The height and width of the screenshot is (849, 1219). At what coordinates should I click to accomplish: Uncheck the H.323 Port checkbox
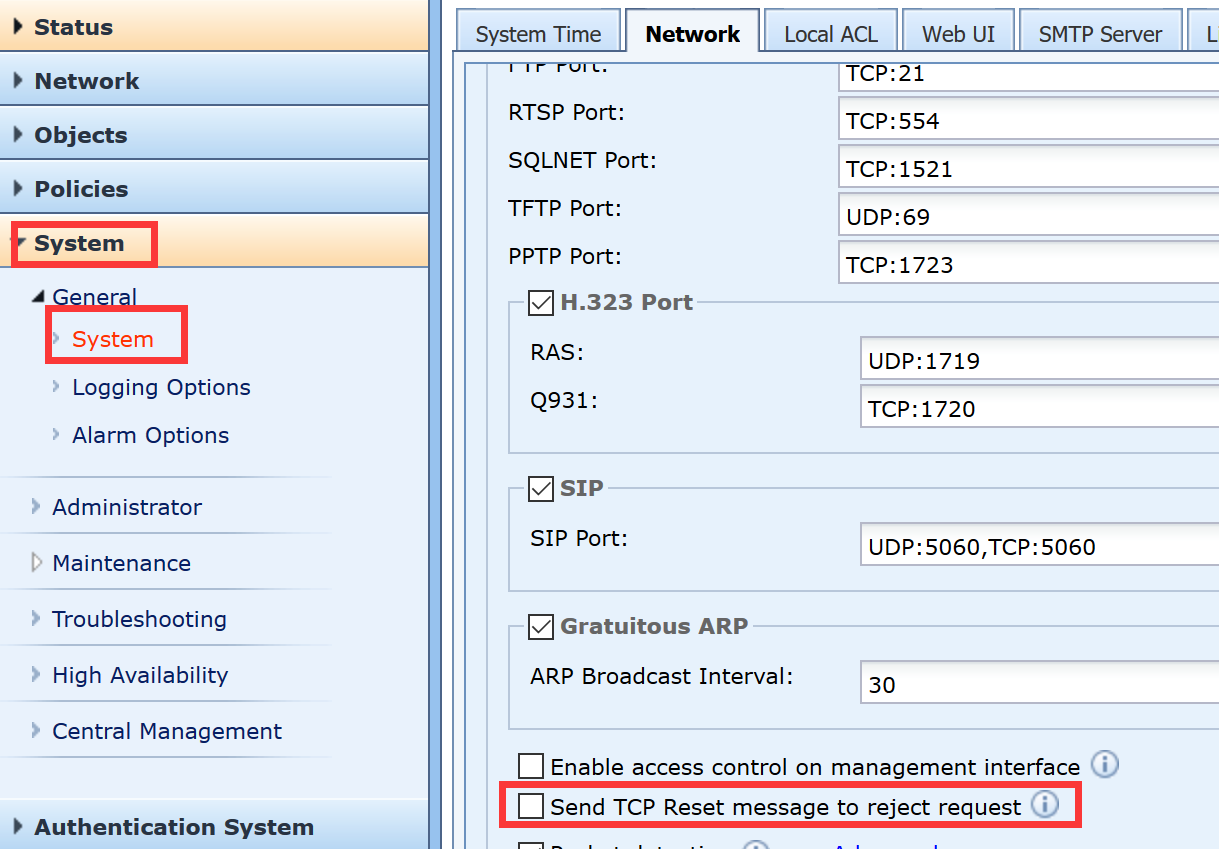(x=541, y=302)
